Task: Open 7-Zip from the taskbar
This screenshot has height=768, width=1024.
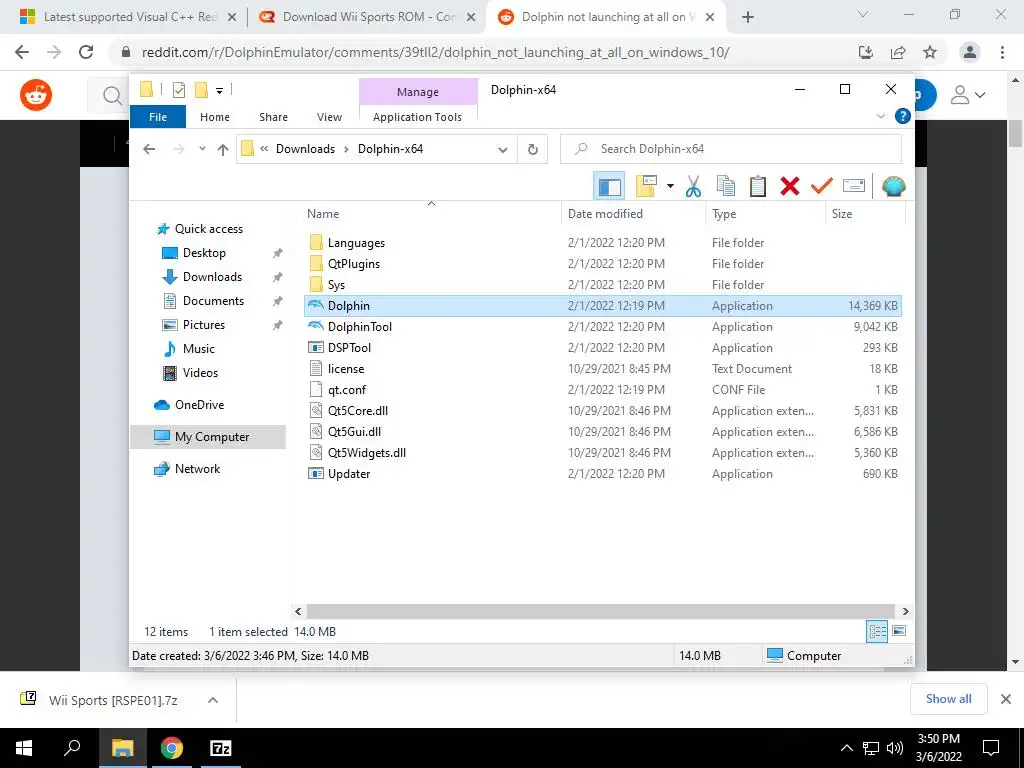Action: click(220, 748)
